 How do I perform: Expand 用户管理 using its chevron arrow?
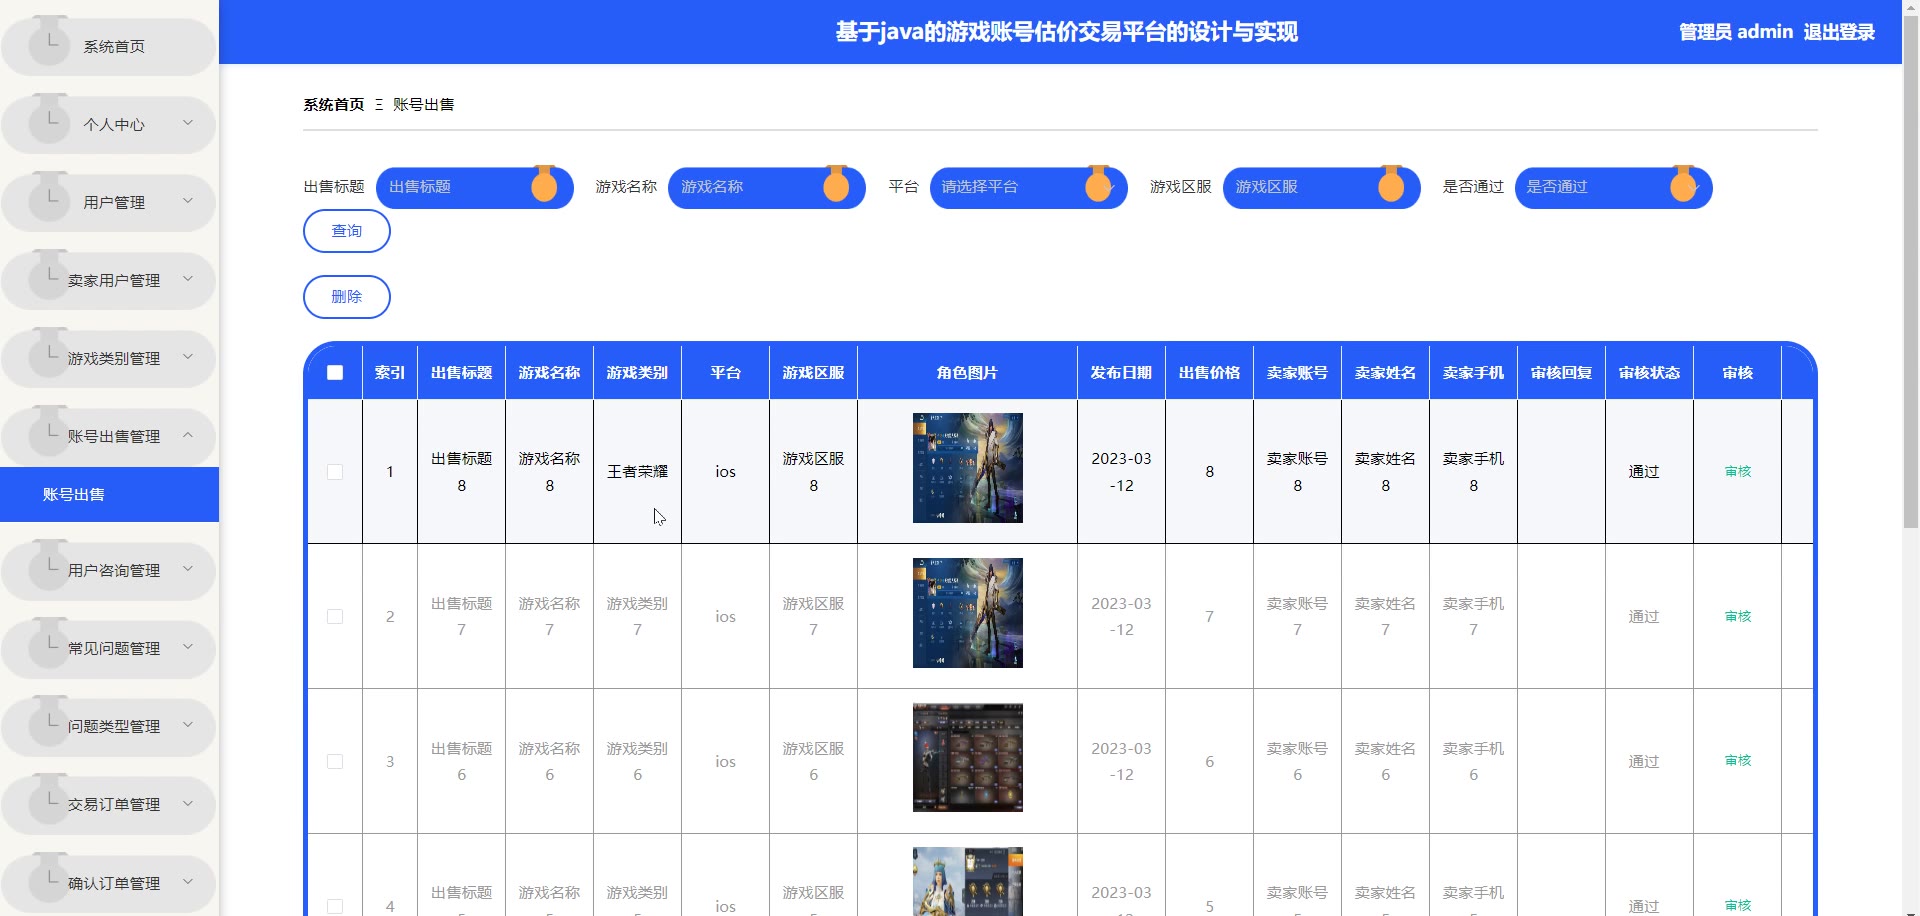click(188, 201)
